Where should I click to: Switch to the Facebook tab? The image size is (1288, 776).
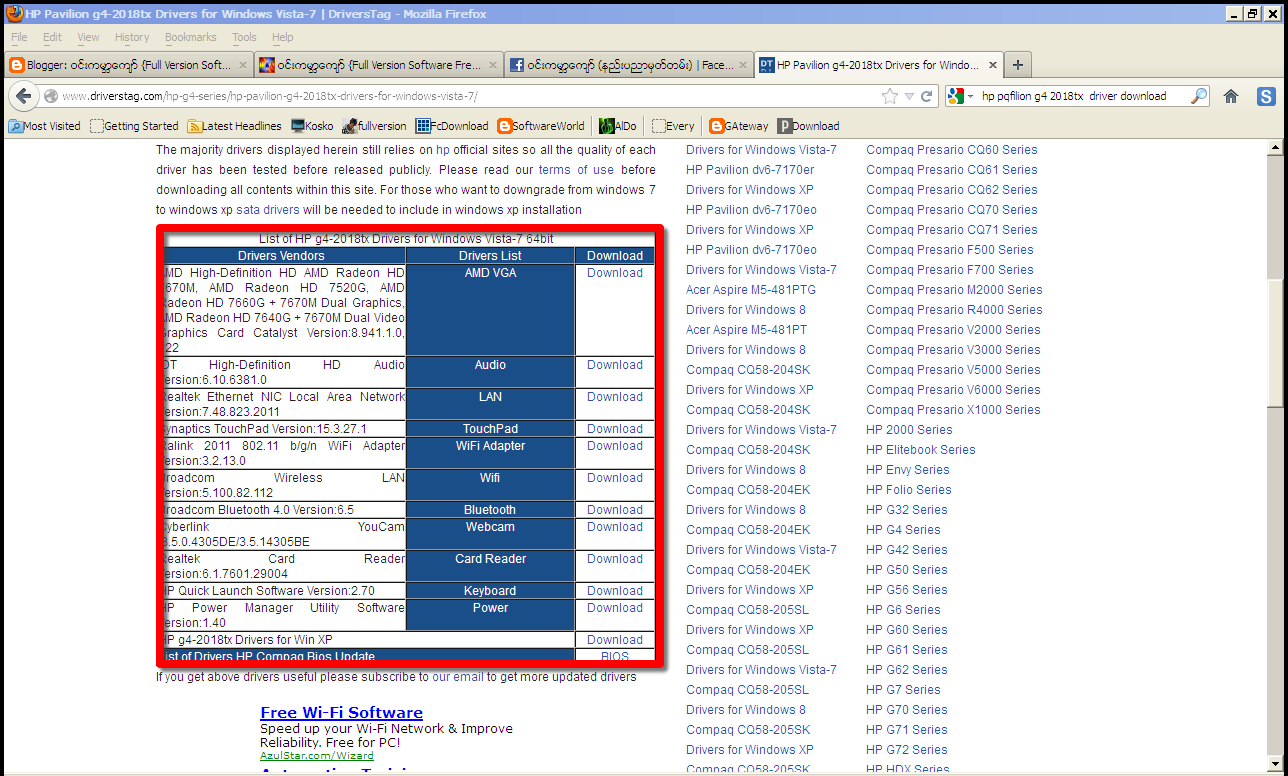pyautogui.click(x=628, y=65)
